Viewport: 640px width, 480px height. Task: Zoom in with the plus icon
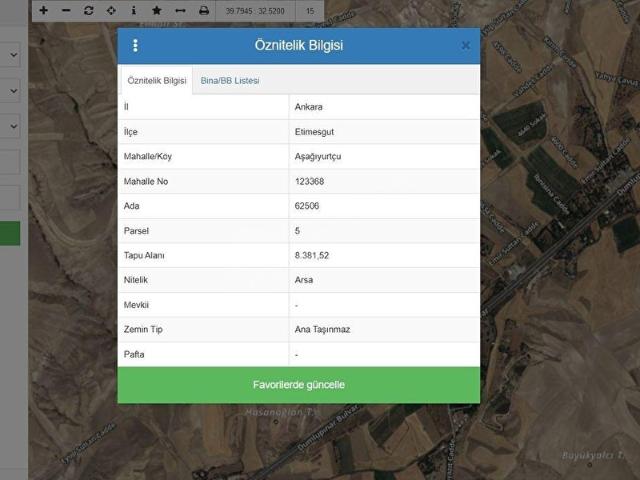(44, 11)
